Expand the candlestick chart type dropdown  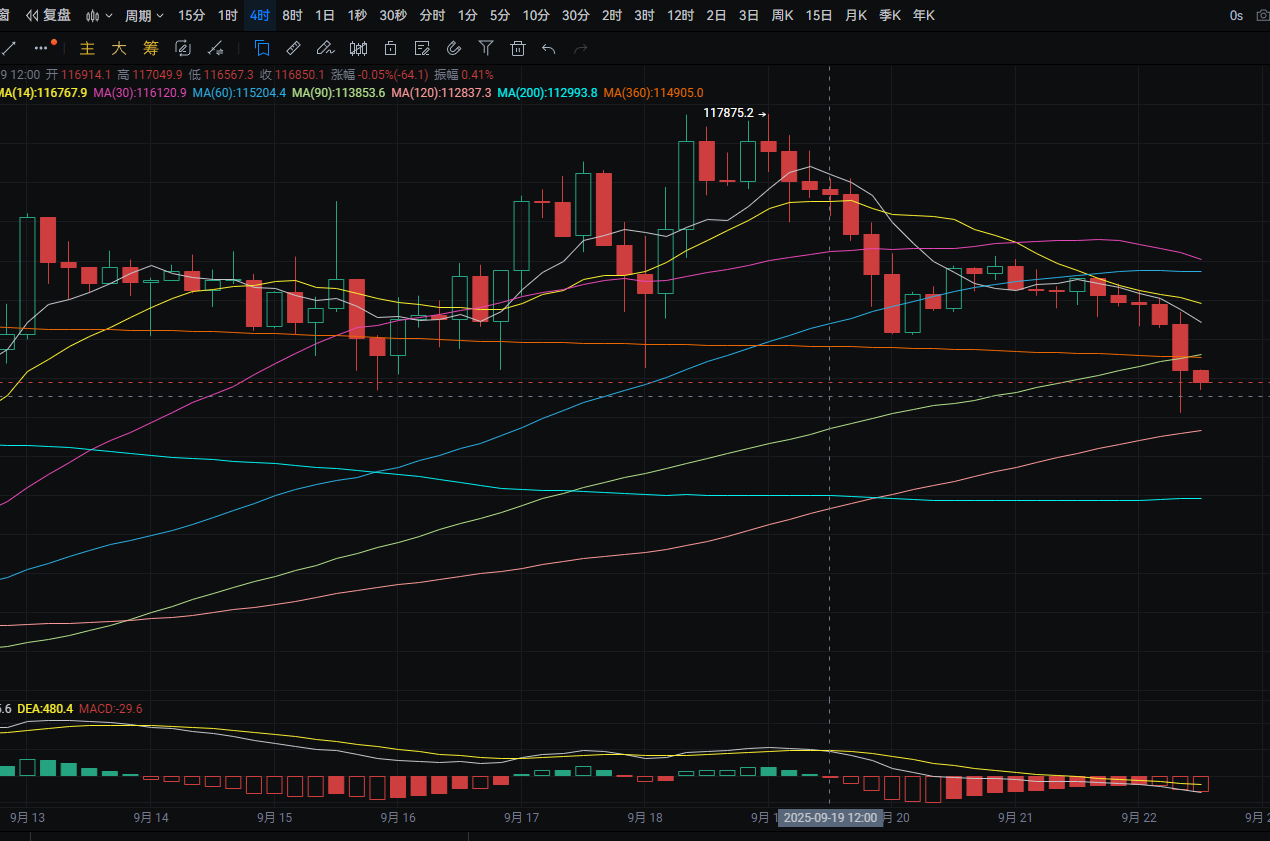(x=99, y=15)
